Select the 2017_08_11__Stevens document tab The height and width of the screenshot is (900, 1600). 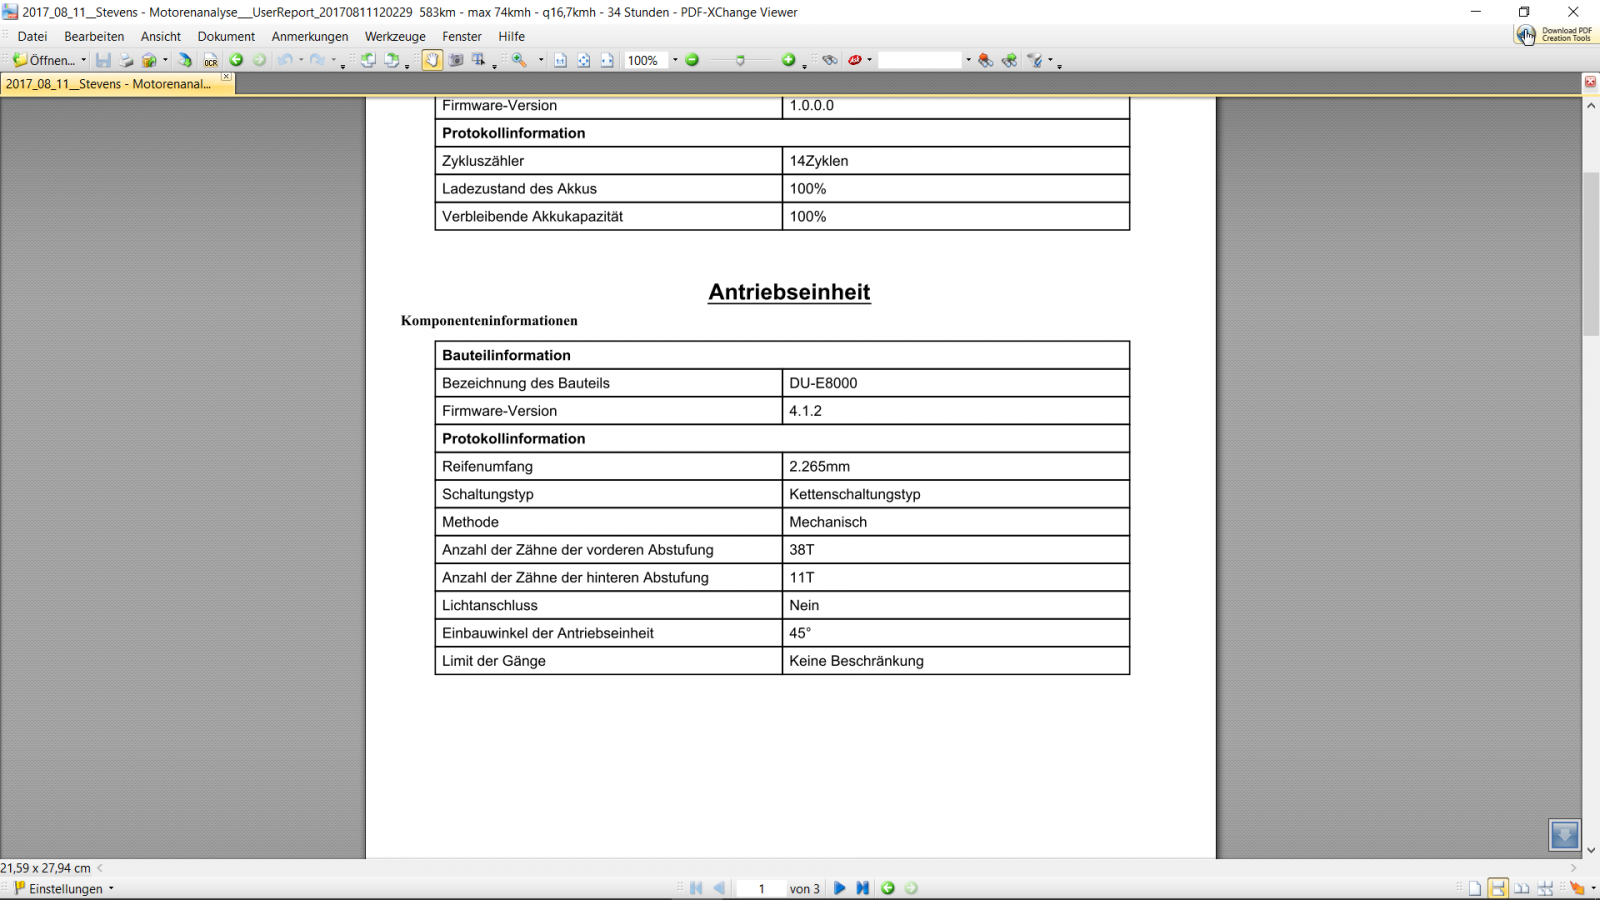(x=108, y=84)
